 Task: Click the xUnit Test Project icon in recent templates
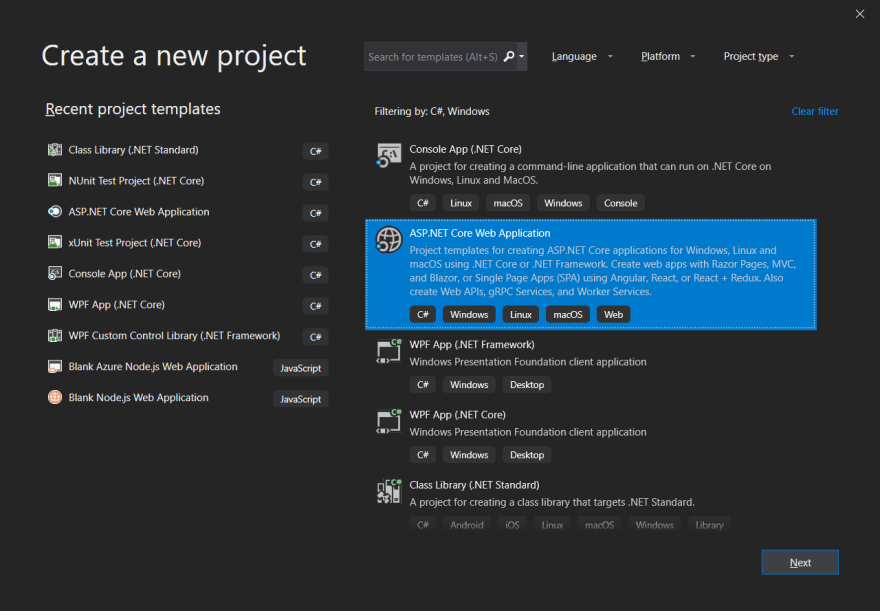point(54,243)
